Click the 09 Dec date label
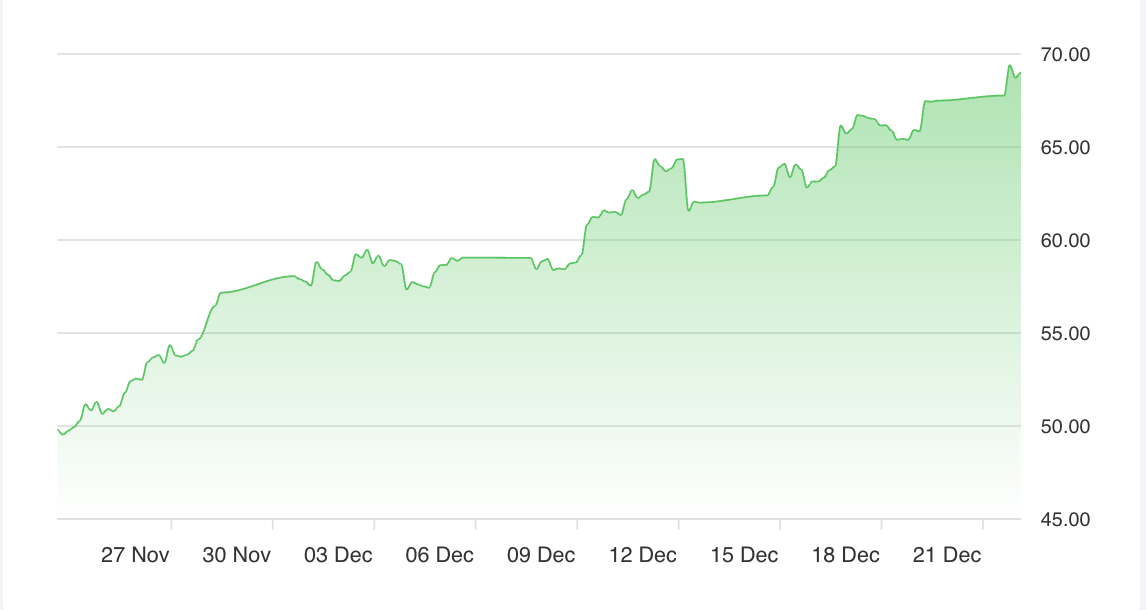1146x610 pixels. click(x=541, y=555)
